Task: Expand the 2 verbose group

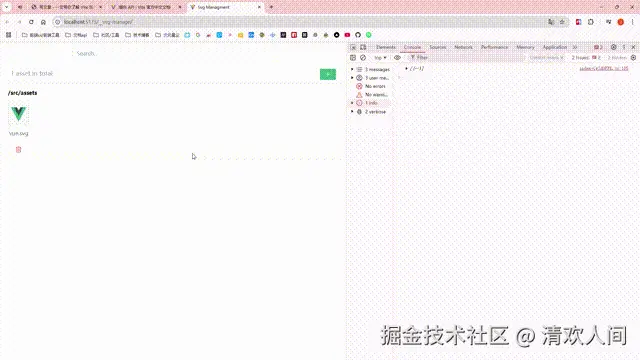Action: tap(352, 111)
